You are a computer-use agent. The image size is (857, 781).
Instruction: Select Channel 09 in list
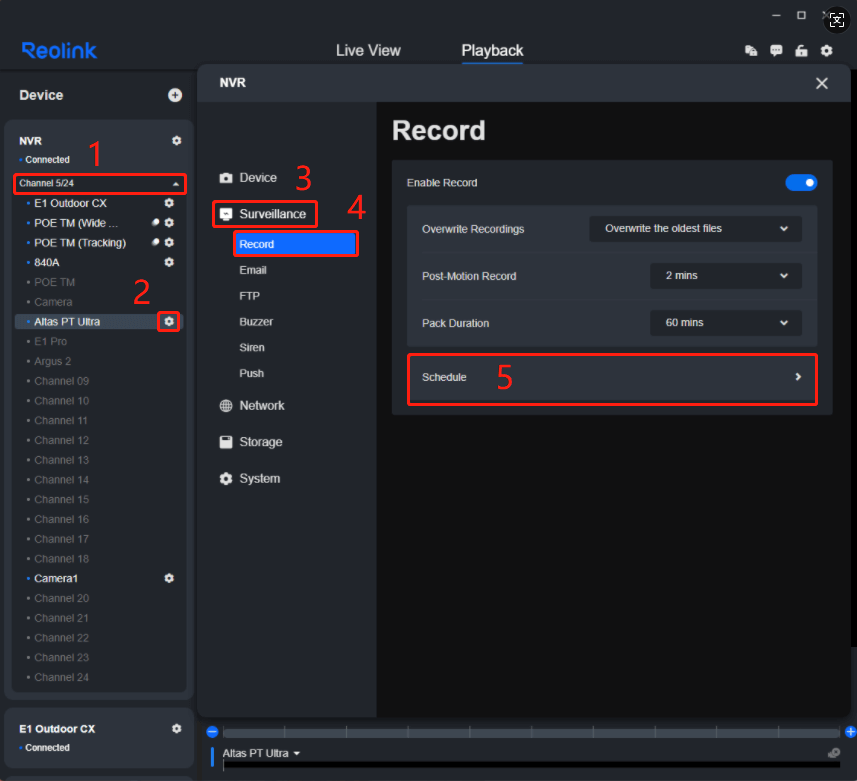coord(61,380)
